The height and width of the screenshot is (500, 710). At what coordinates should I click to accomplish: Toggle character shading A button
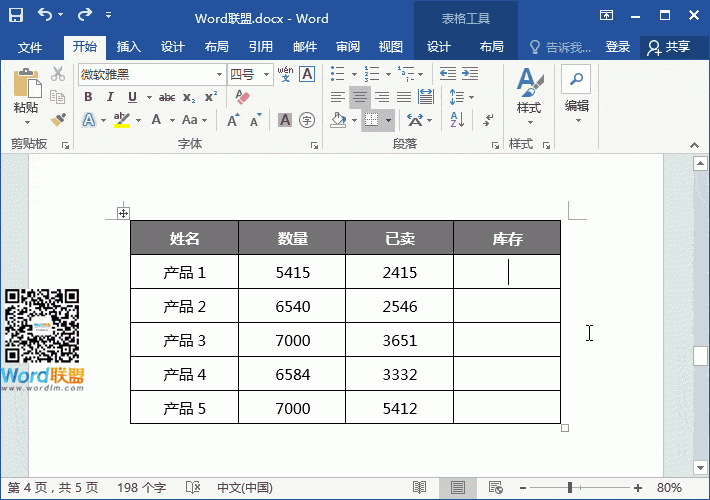[x=285, y=120]
